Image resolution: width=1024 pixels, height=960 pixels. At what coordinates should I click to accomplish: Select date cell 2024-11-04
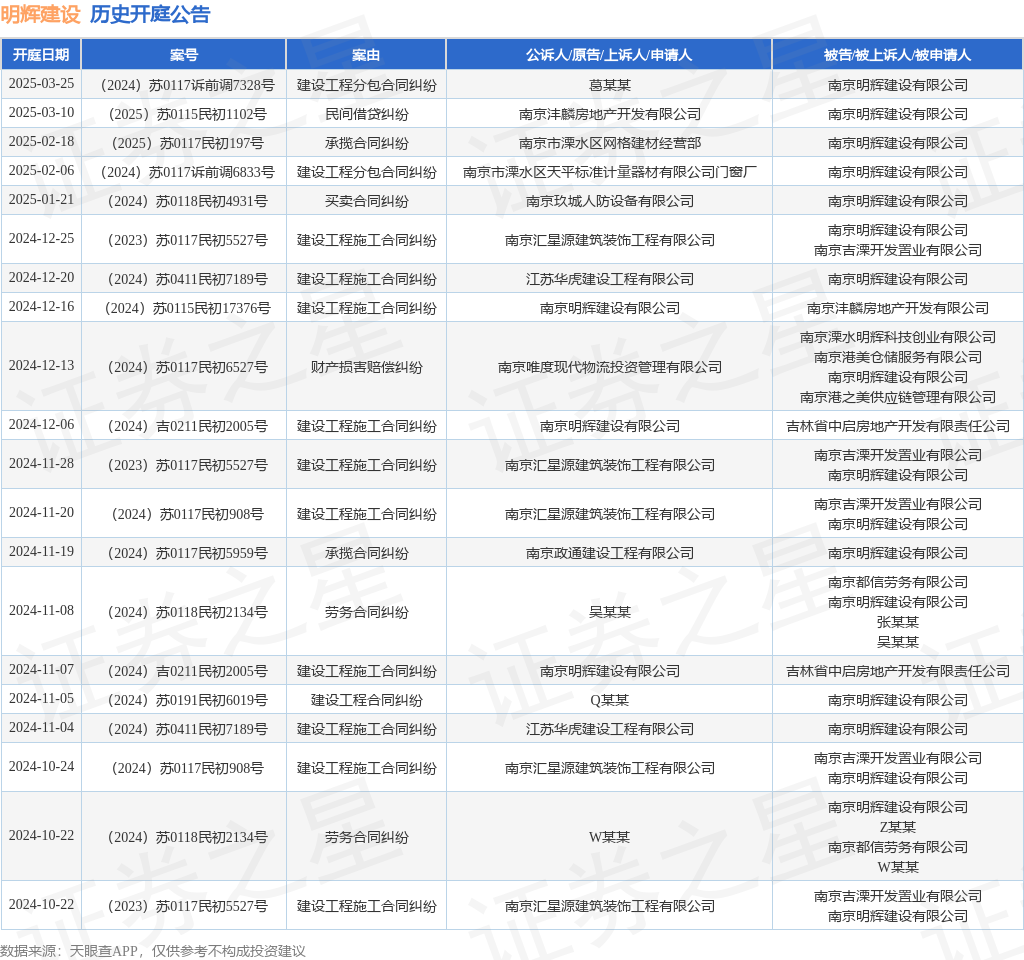click(41, 728)
